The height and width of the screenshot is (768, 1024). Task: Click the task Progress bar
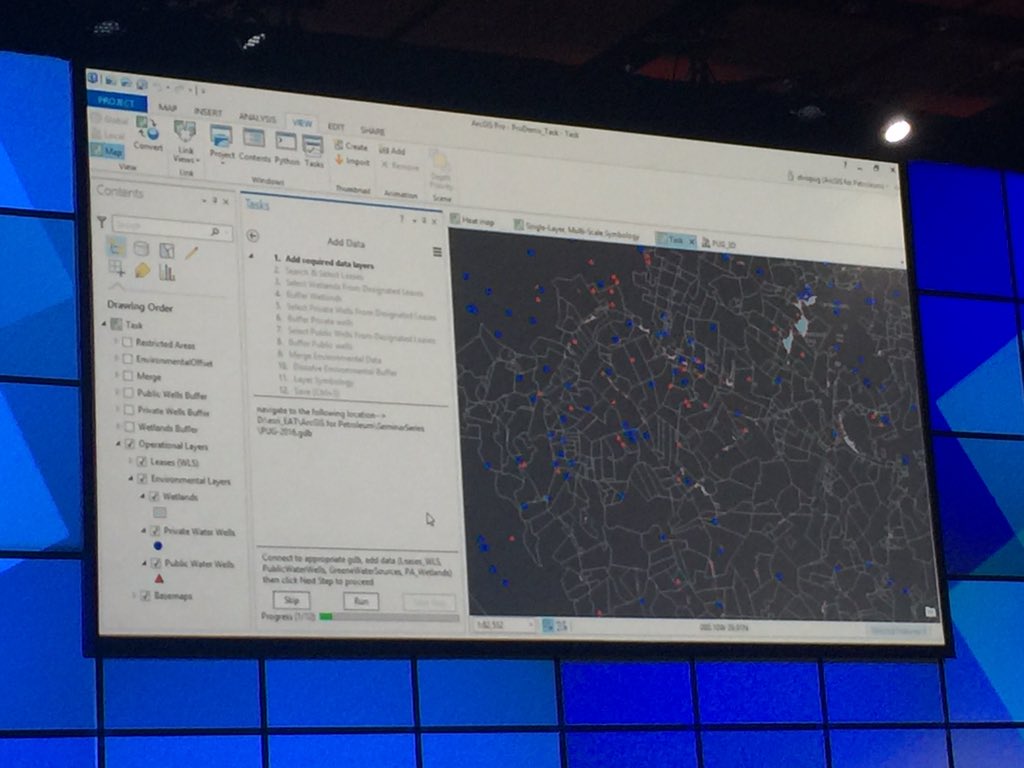click(389, 617)
